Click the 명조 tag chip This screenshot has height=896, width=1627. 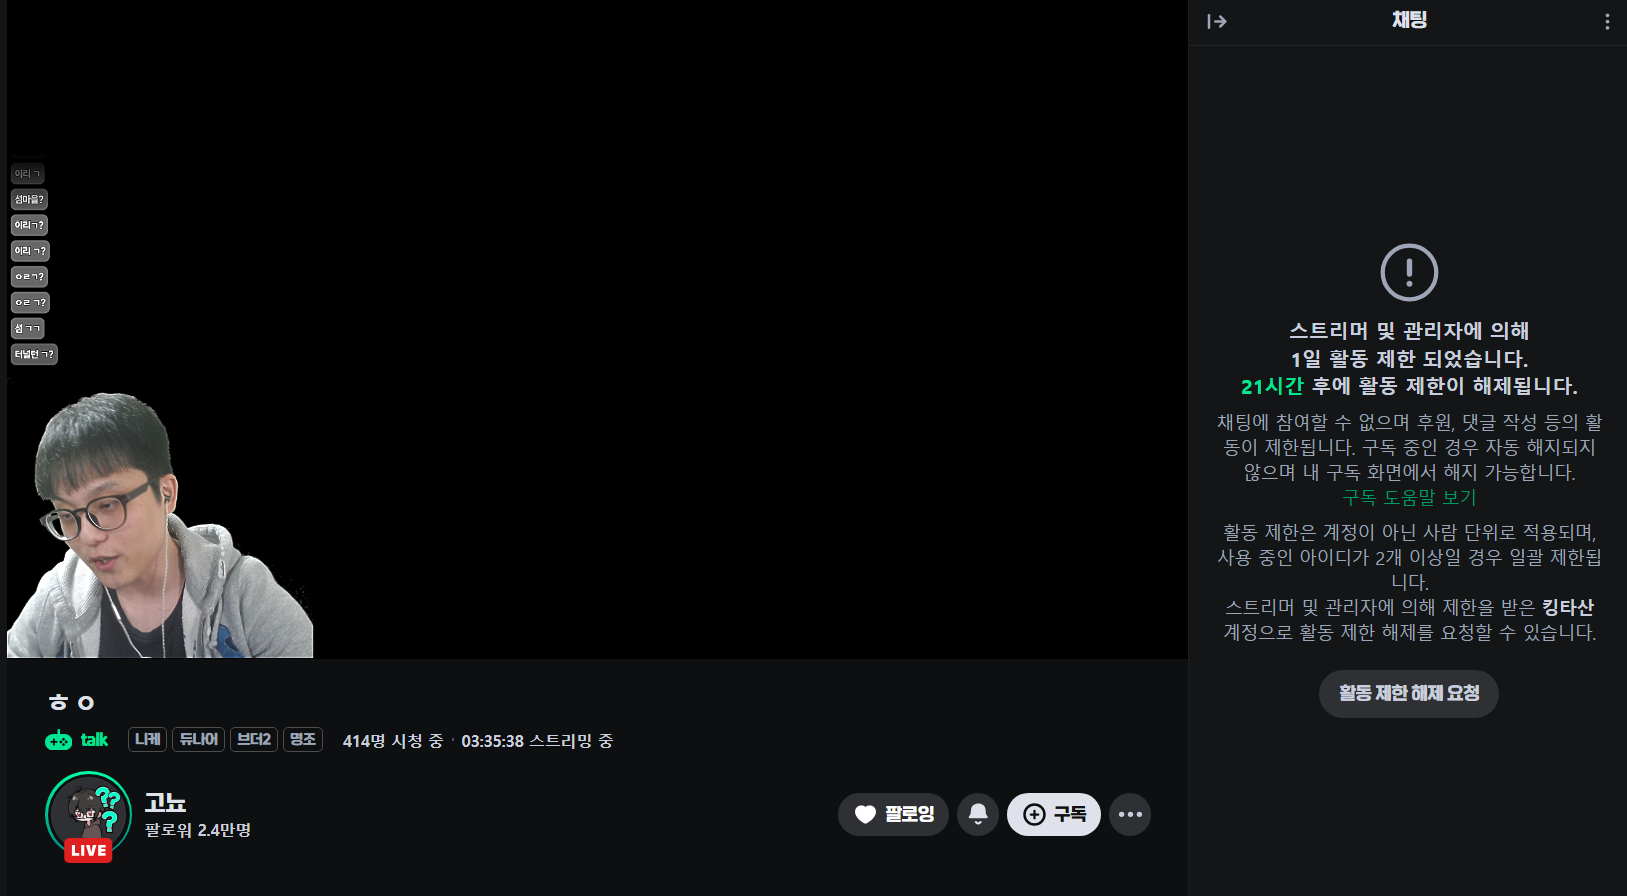(x=303, y=740)
